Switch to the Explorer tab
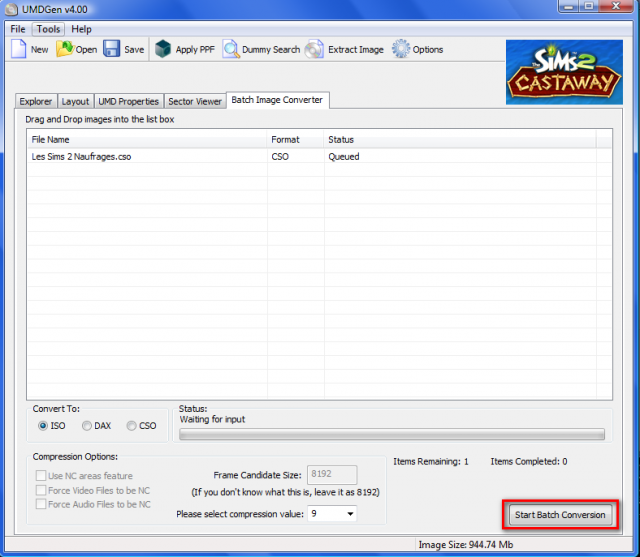The height and width of the screenshot is (557, 640). pyautogui.click(x=36, y=101)
